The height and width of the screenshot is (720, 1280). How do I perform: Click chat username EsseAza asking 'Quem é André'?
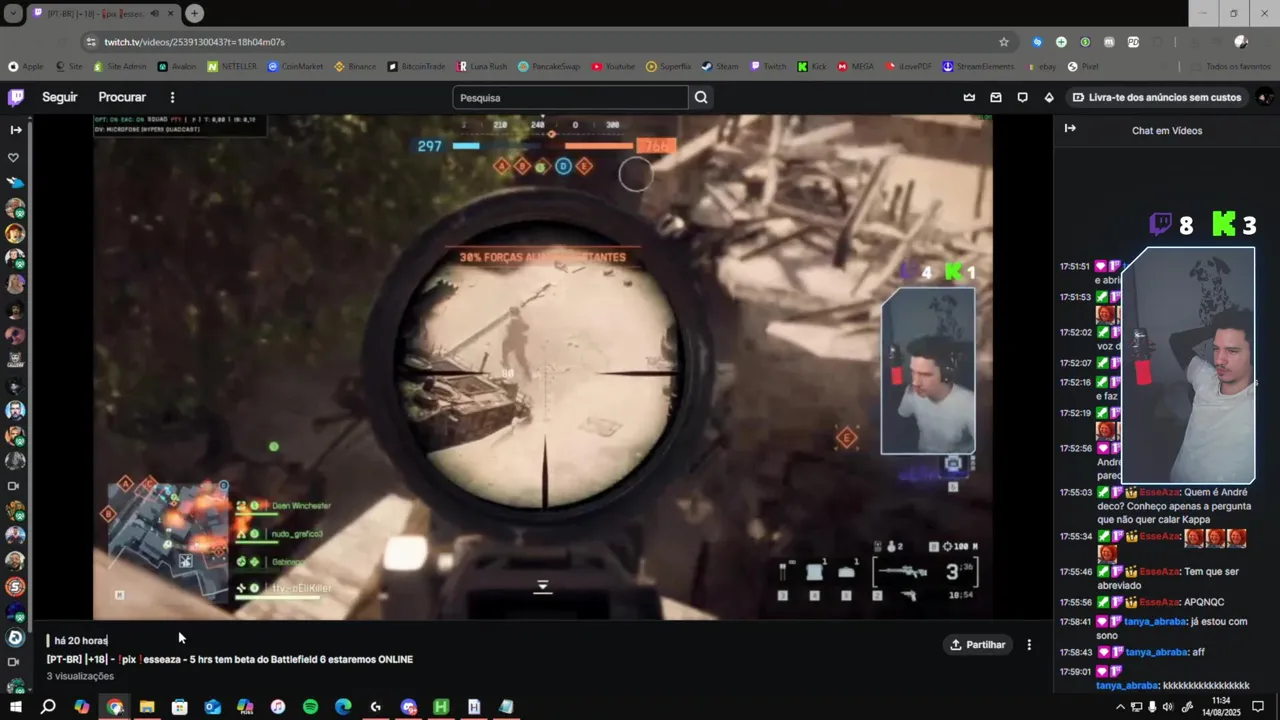tap(1160, 492)
